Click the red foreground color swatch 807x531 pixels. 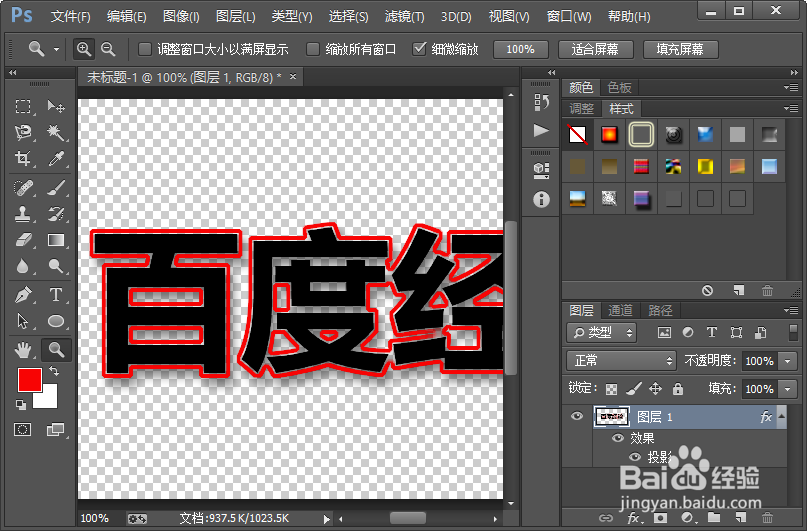pos(29,379)
